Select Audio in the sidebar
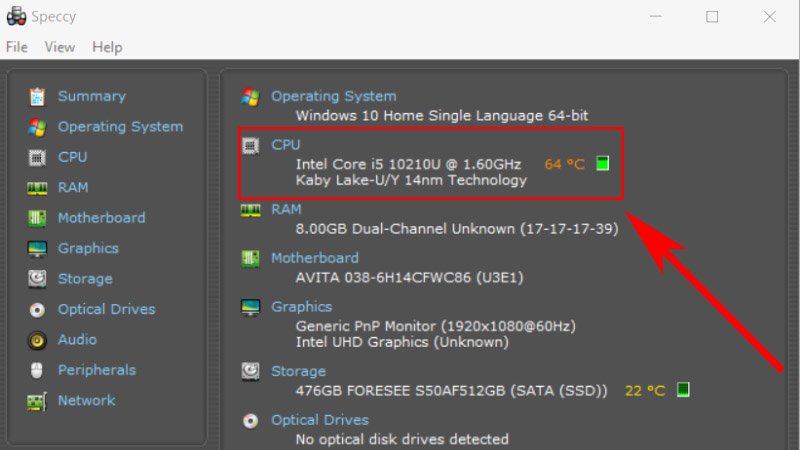This screenshot has width=800, height=450. click(x=77, y=339)
